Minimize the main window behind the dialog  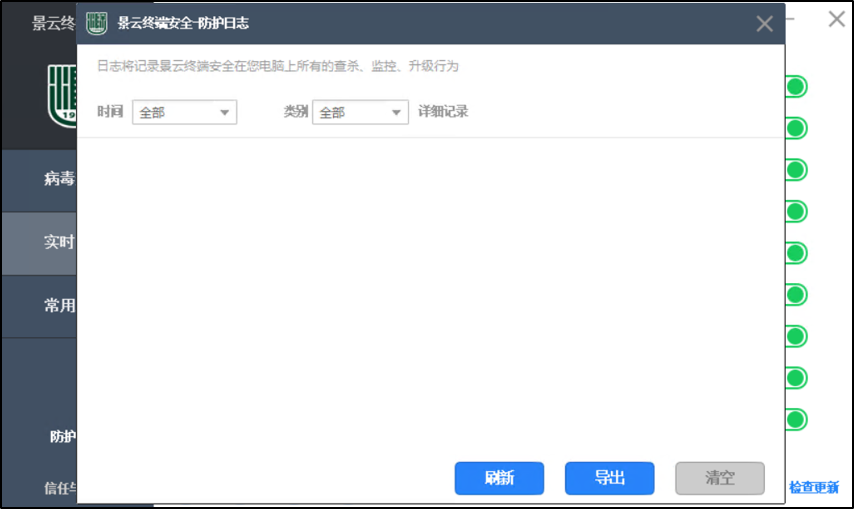(790, 19)
